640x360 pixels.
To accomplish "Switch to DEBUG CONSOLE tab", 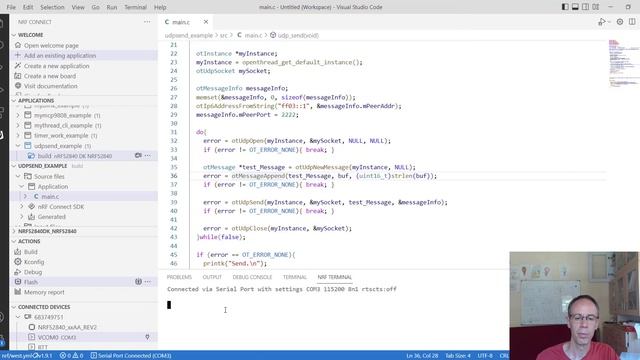I will pos(252,277).
